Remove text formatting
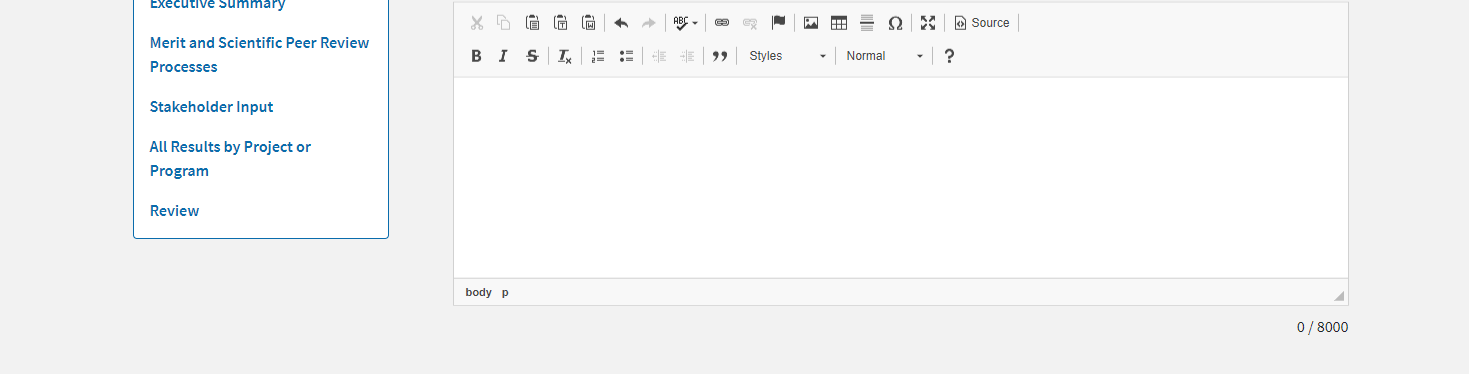 565,56
